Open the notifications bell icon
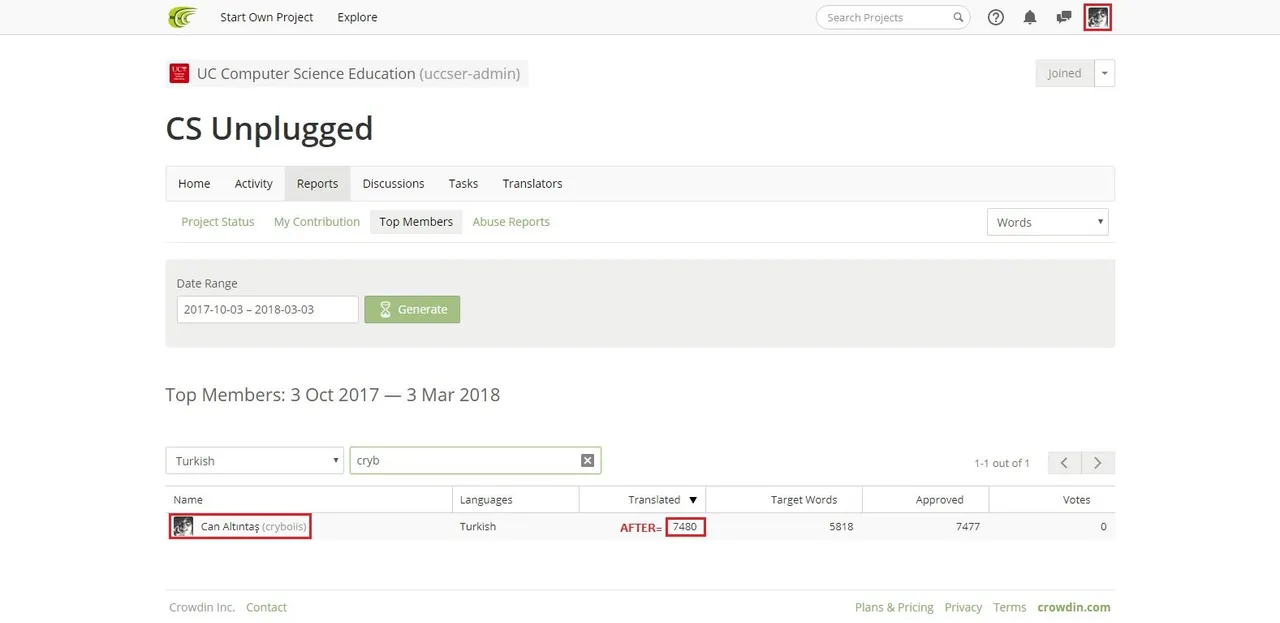Screen dimensions: 1280x623 point(1030,17)
